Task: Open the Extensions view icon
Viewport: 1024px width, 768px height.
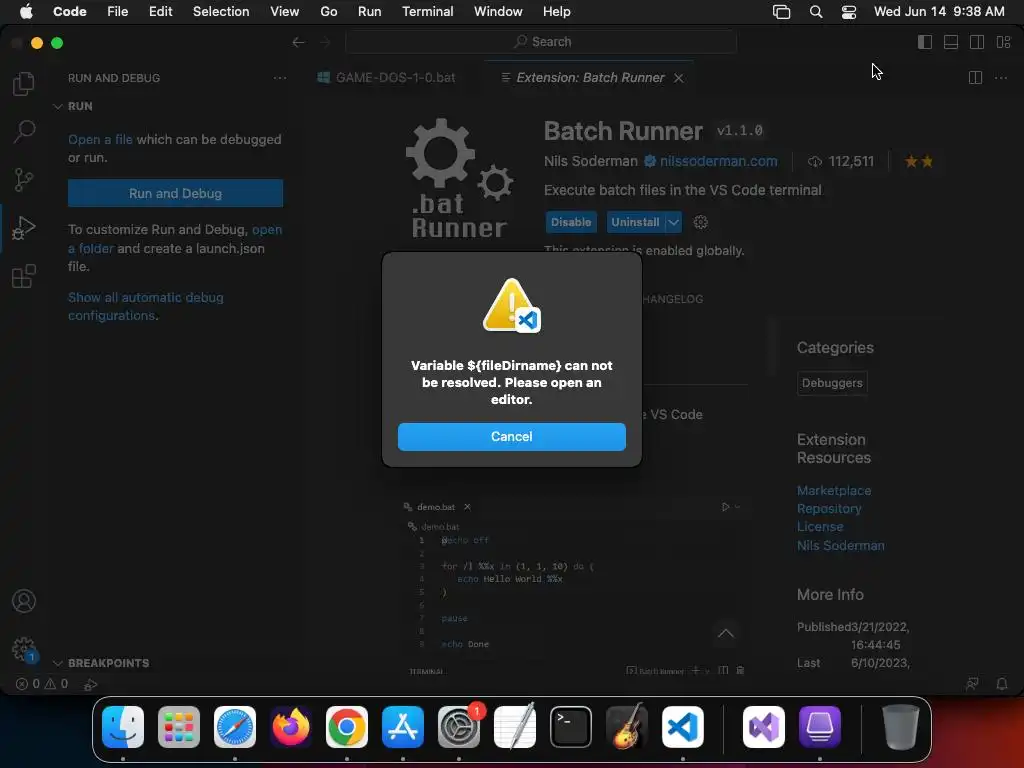Action: click(24, 276)
